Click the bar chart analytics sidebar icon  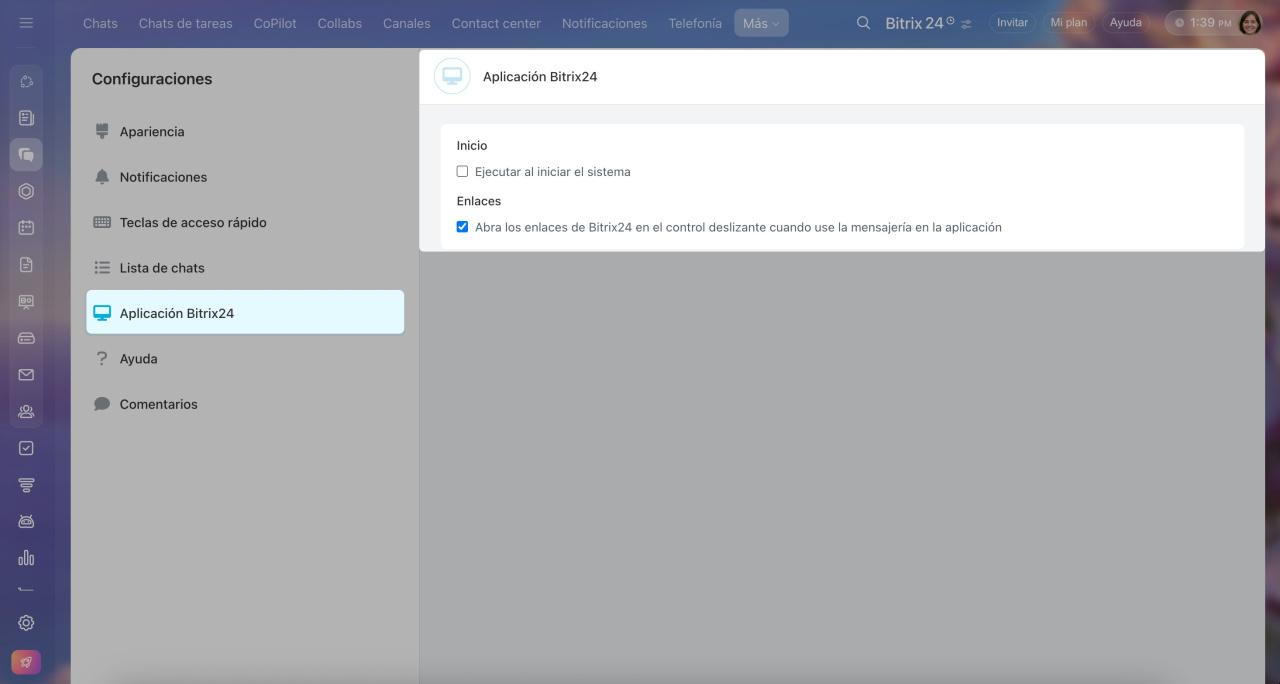26,558
